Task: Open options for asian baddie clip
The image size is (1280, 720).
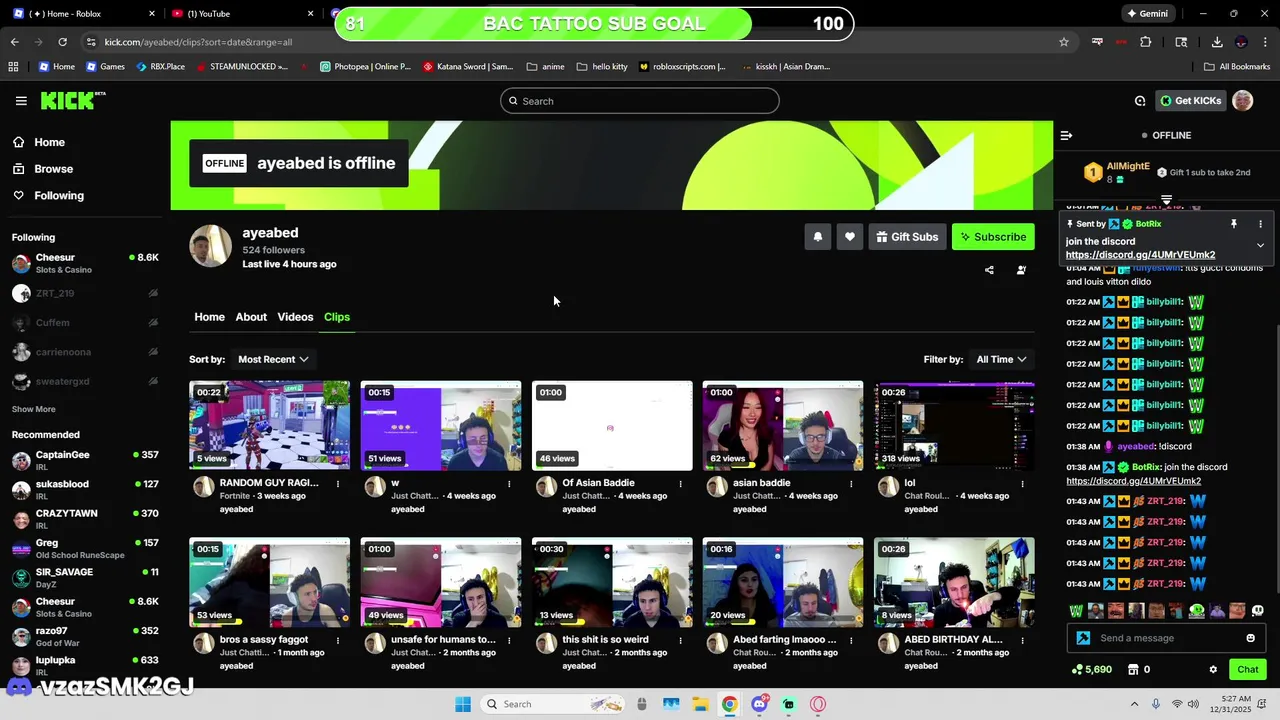Action: 851,484
